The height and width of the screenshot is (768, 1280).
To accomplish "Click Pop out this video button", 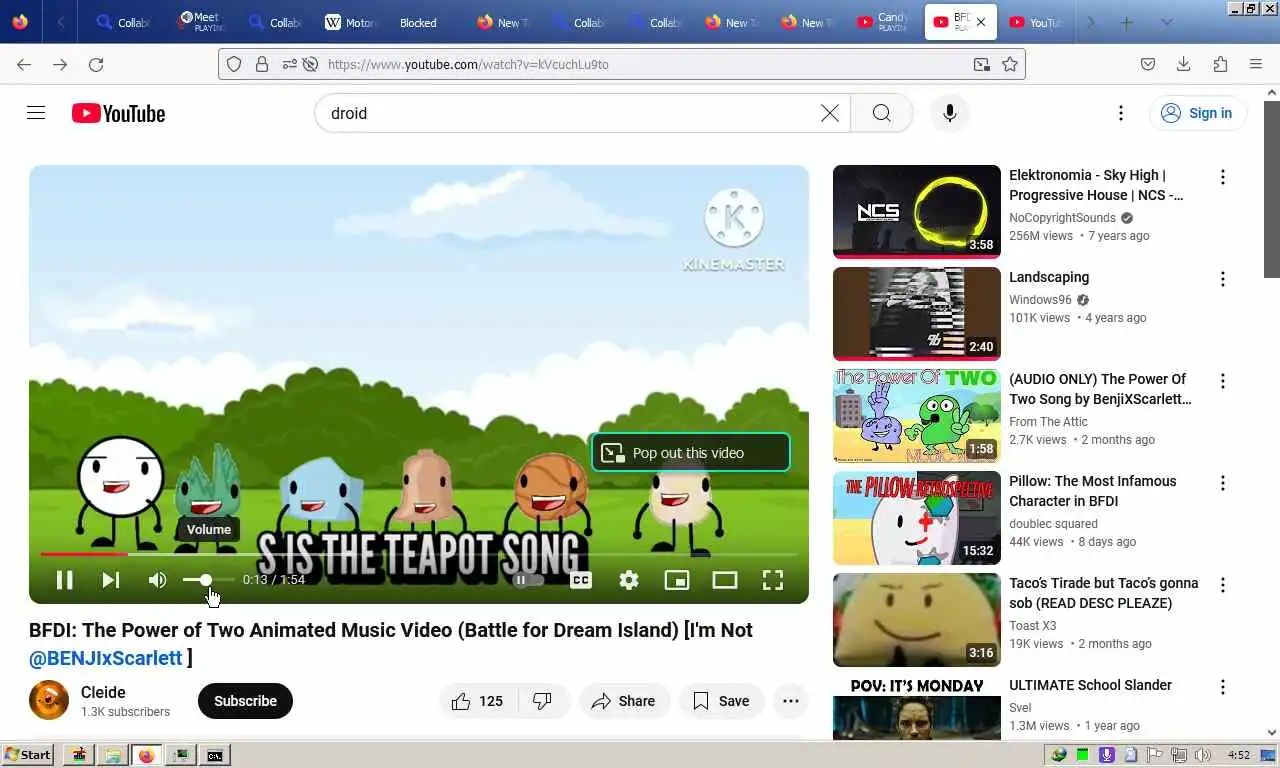I will click(x=690, y=453).
